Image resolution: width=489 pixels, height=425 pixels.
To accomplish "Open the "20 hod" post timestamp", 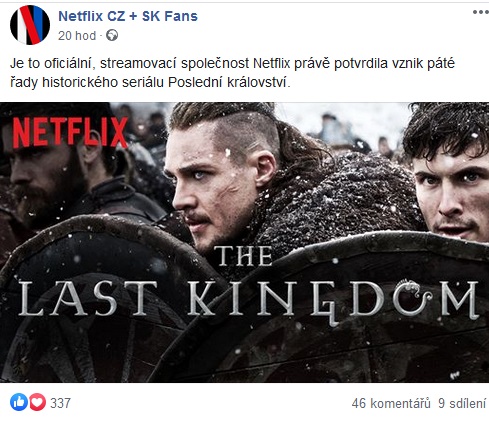I will pos(77,36).
